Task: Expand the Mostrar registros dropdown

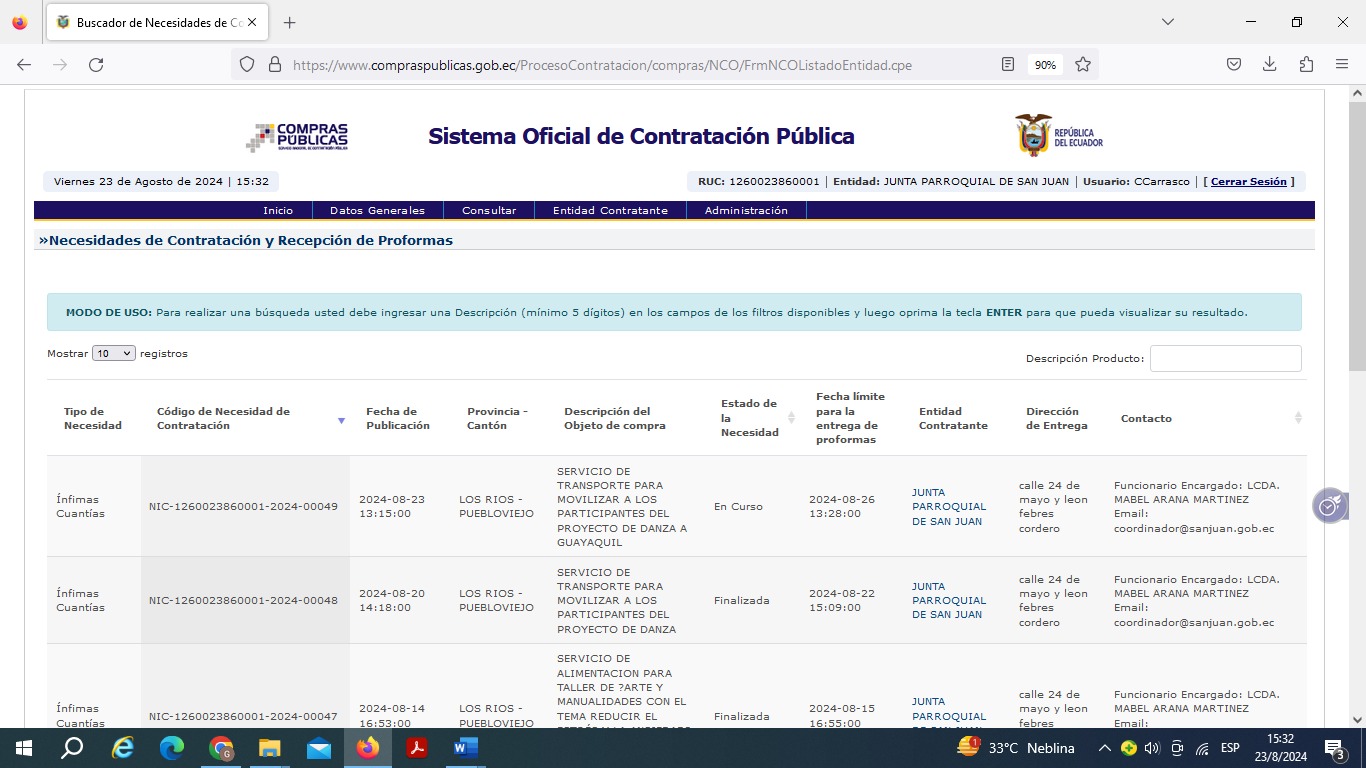Action: coord(113,354)
